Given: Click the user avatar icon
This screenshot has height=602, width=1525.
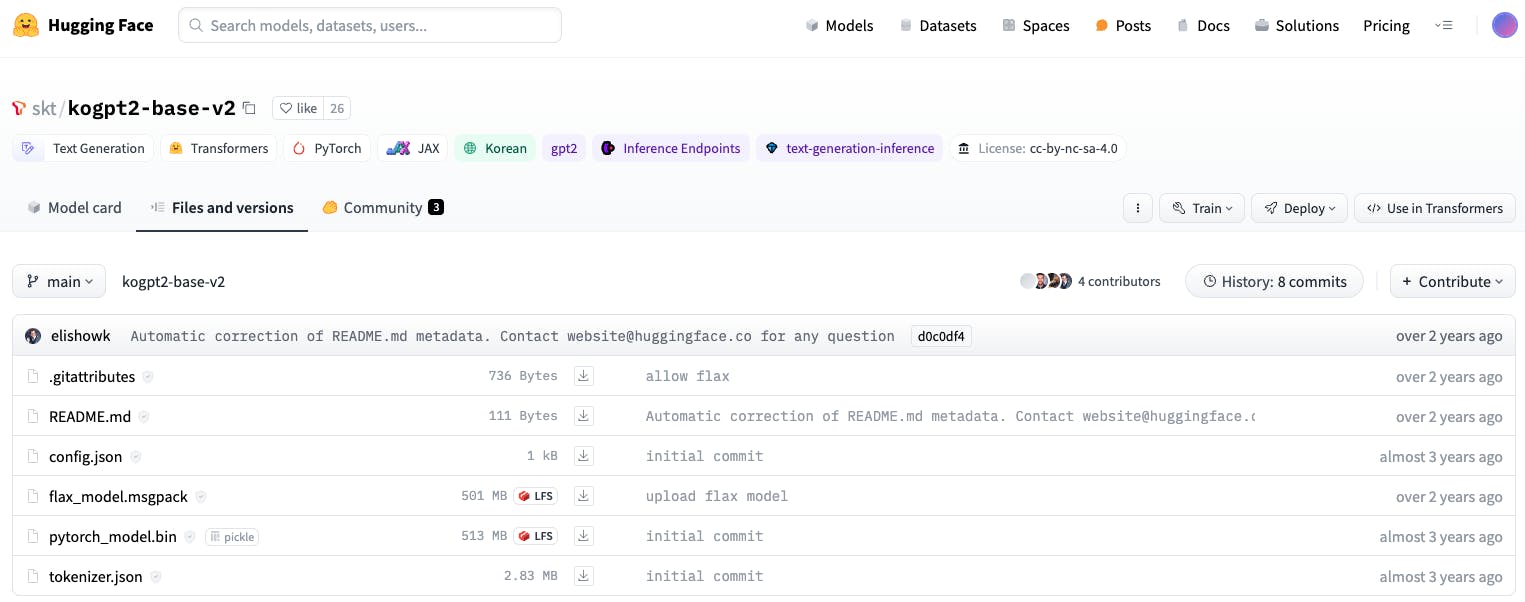Looking at the screenshot, I should click(1504, 25).
